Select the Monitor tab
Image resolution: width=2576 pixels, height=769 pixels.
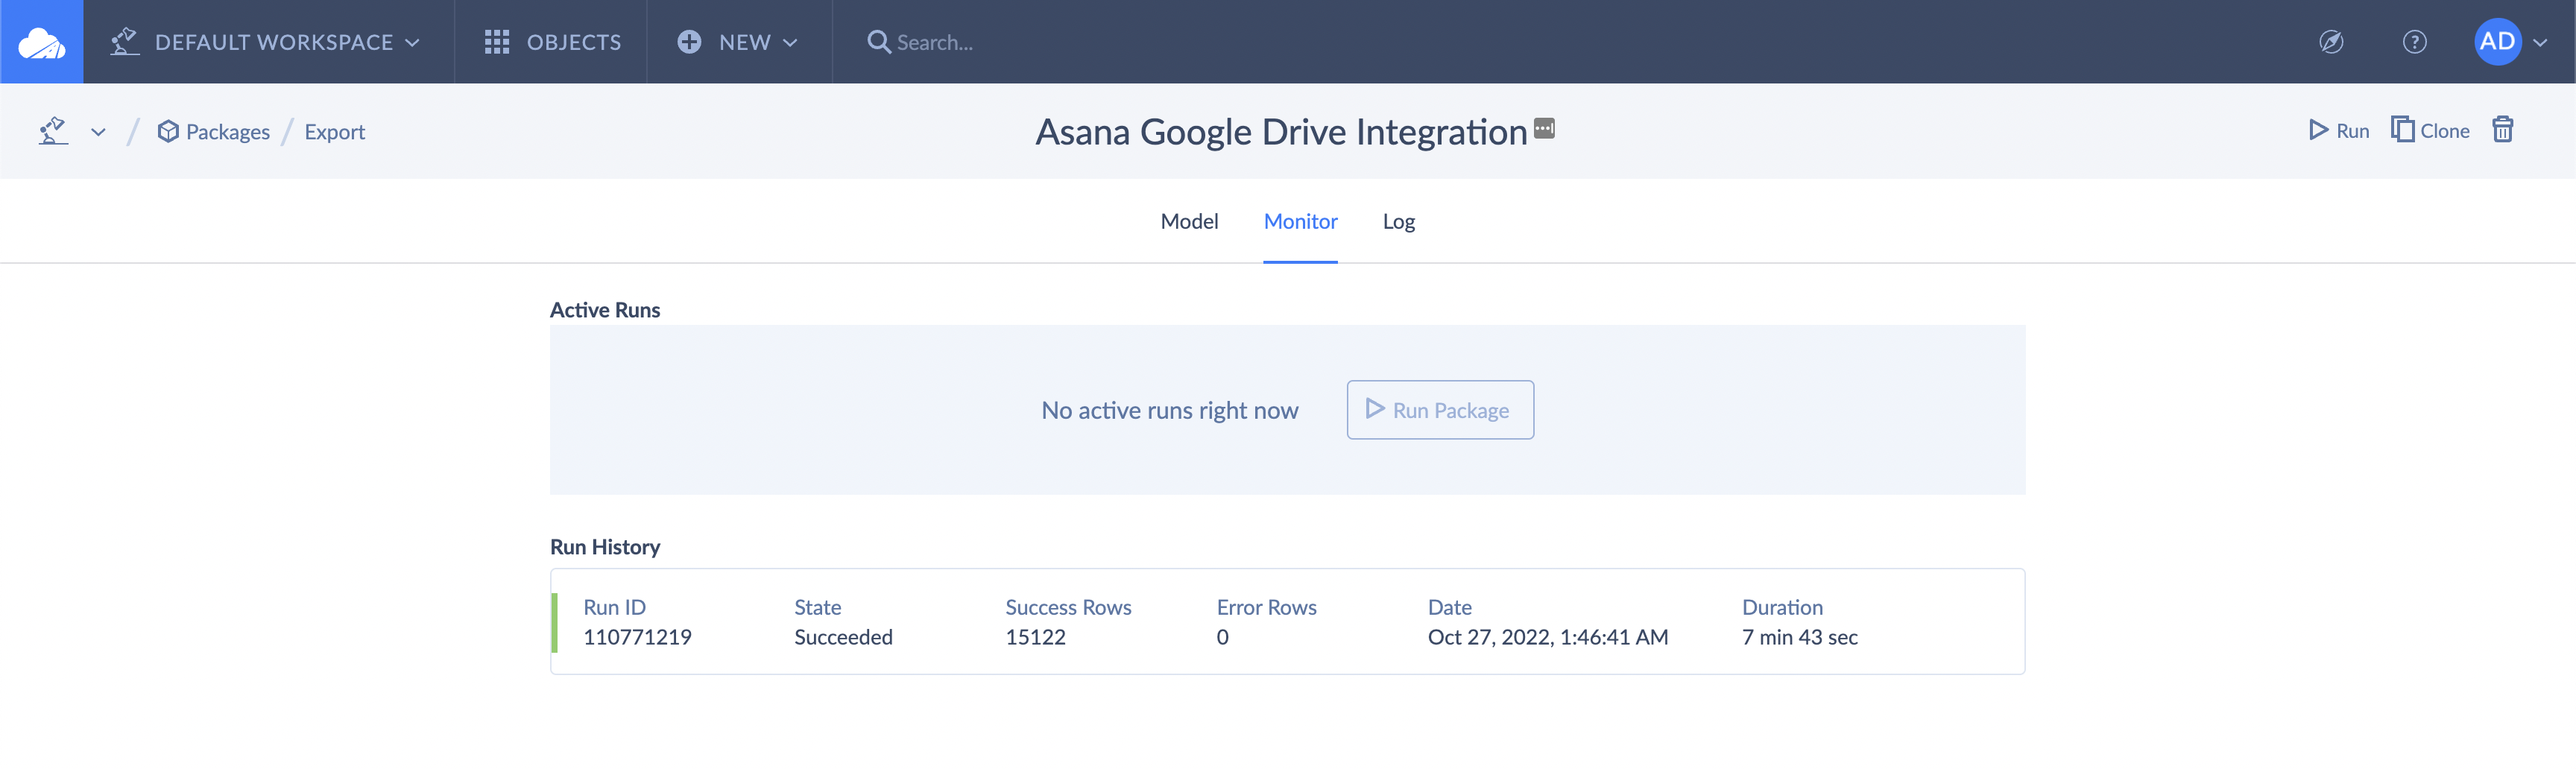1300,221
